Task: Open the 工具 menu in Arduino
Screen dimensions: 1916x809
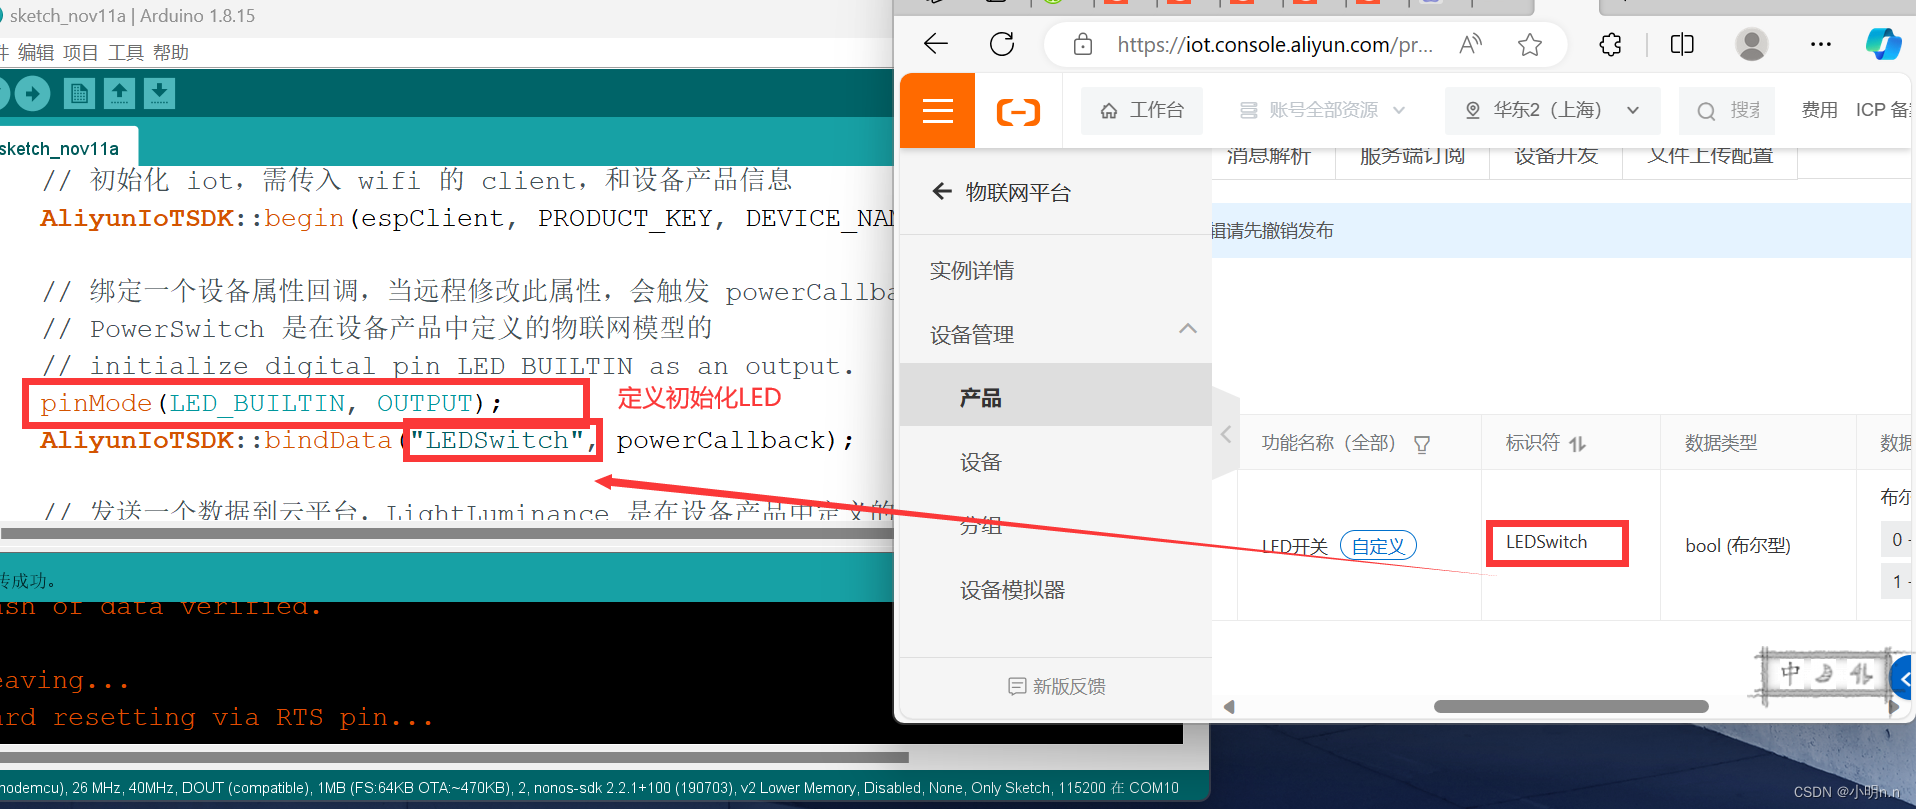Action: coord(126,53)
